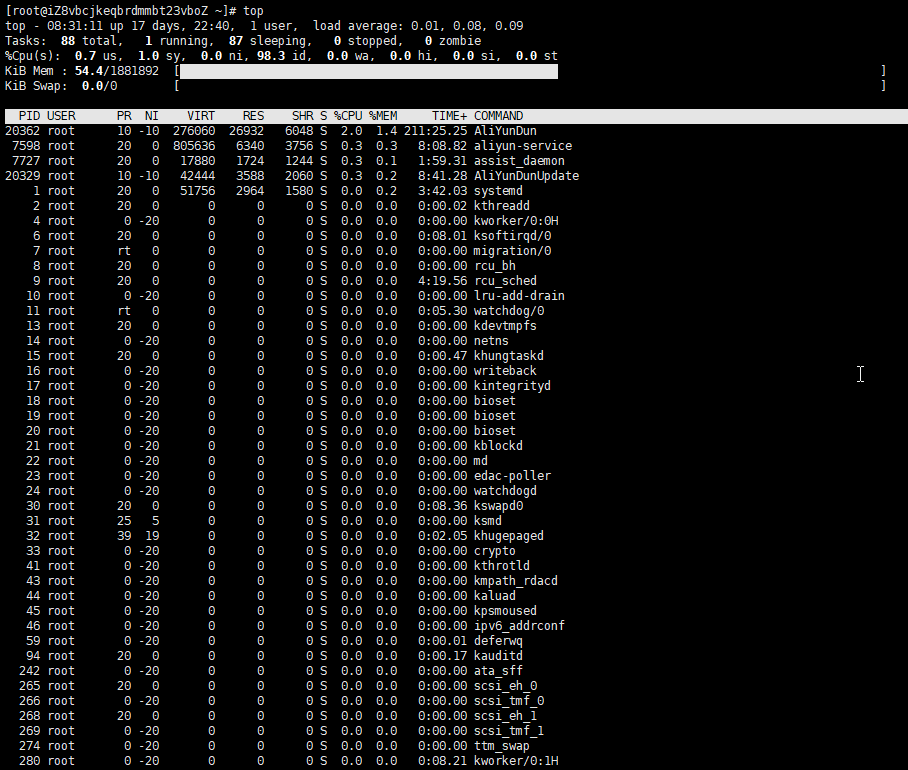The width and height of the screenshot is (908, 770).
Task: Click the scsi_tmf_1 command text
Action: pos(509,731)
